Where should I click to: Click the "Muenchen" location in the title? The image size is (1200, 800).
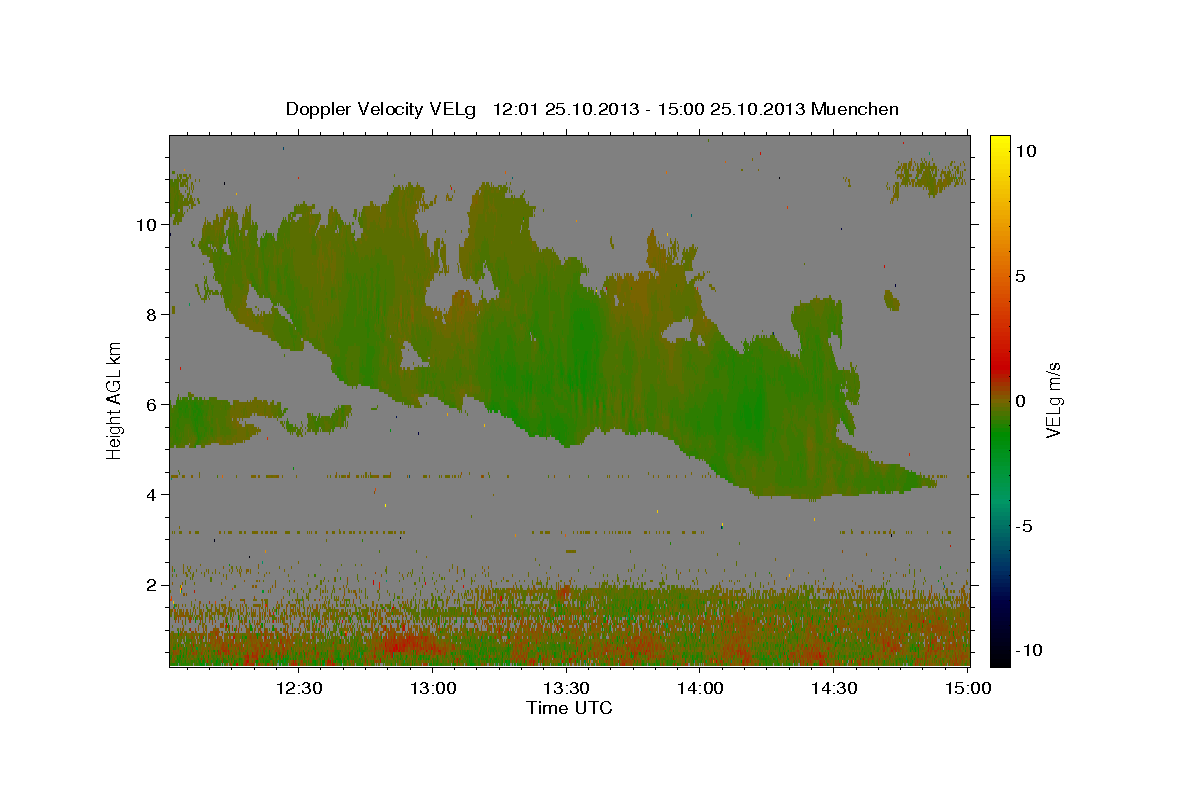point(855,109)
